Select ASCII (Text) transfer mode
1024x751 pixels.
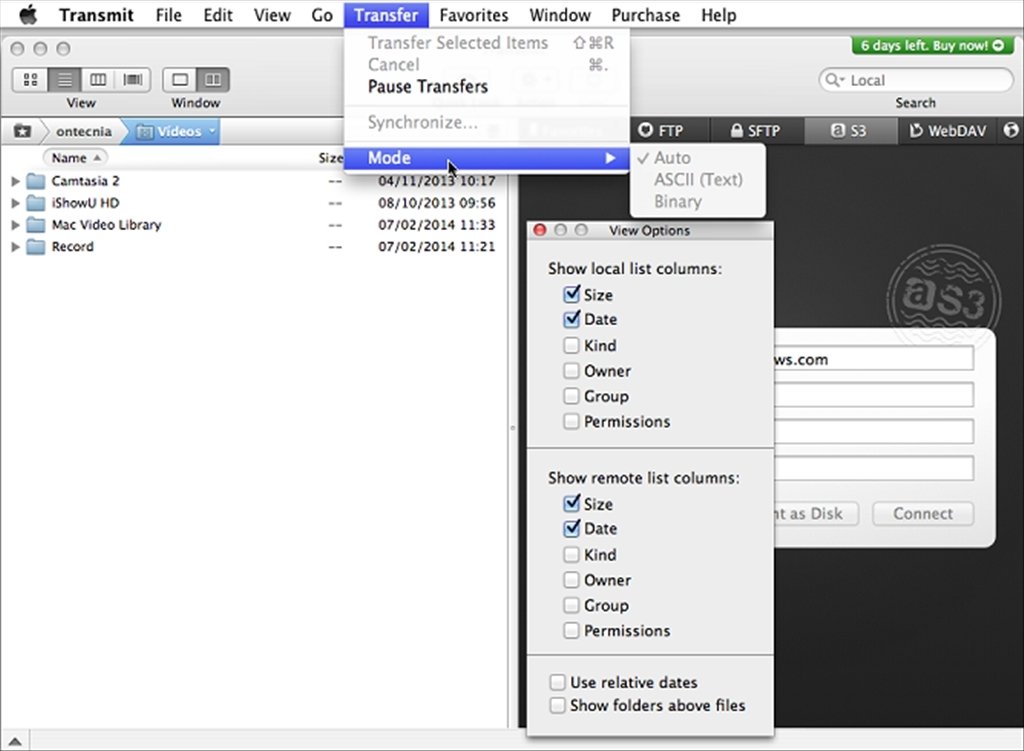pos(697,180)
